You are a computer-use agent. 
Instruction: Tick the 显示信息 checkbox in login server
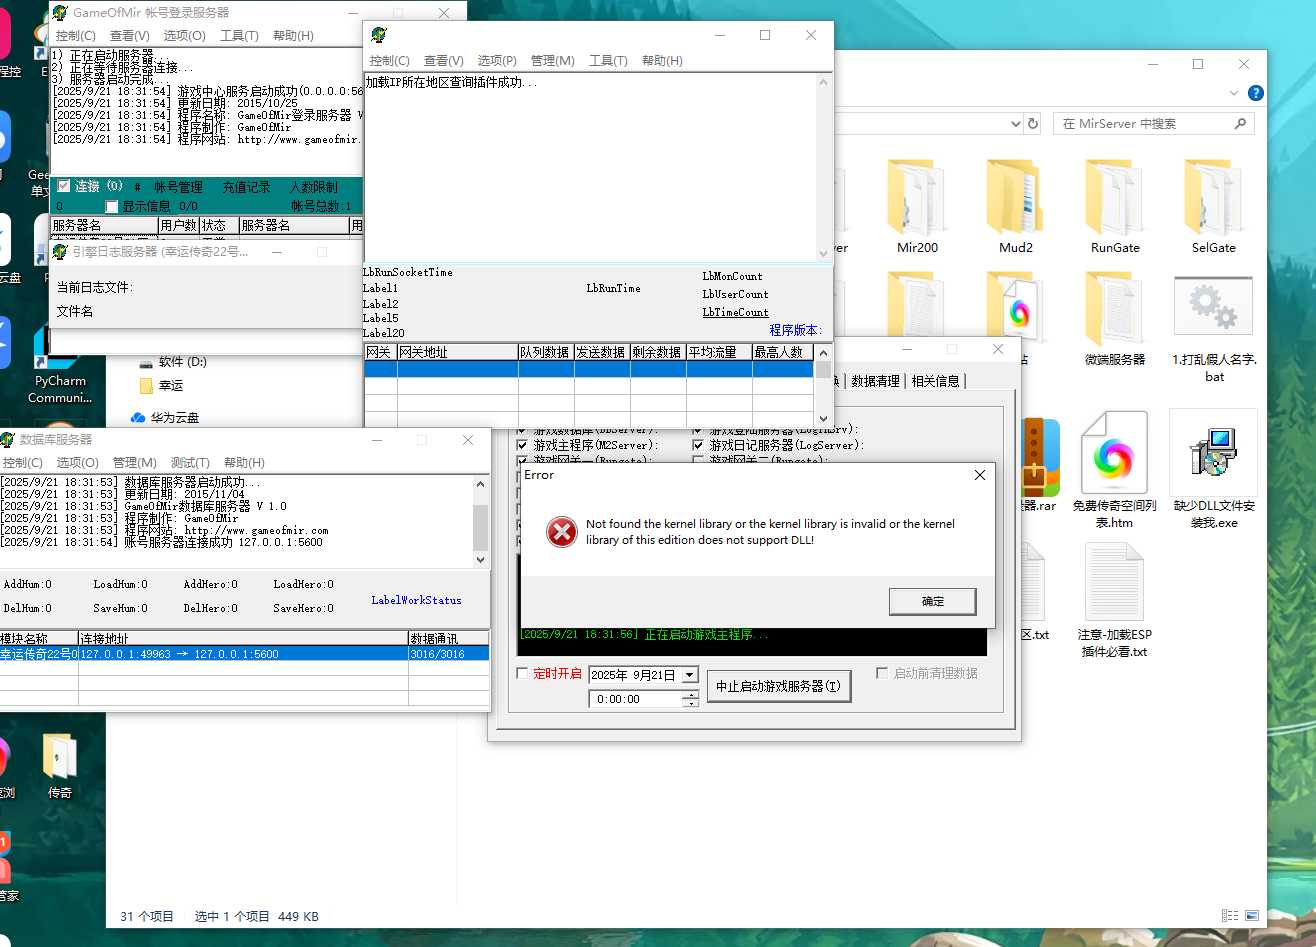point(112,206)
